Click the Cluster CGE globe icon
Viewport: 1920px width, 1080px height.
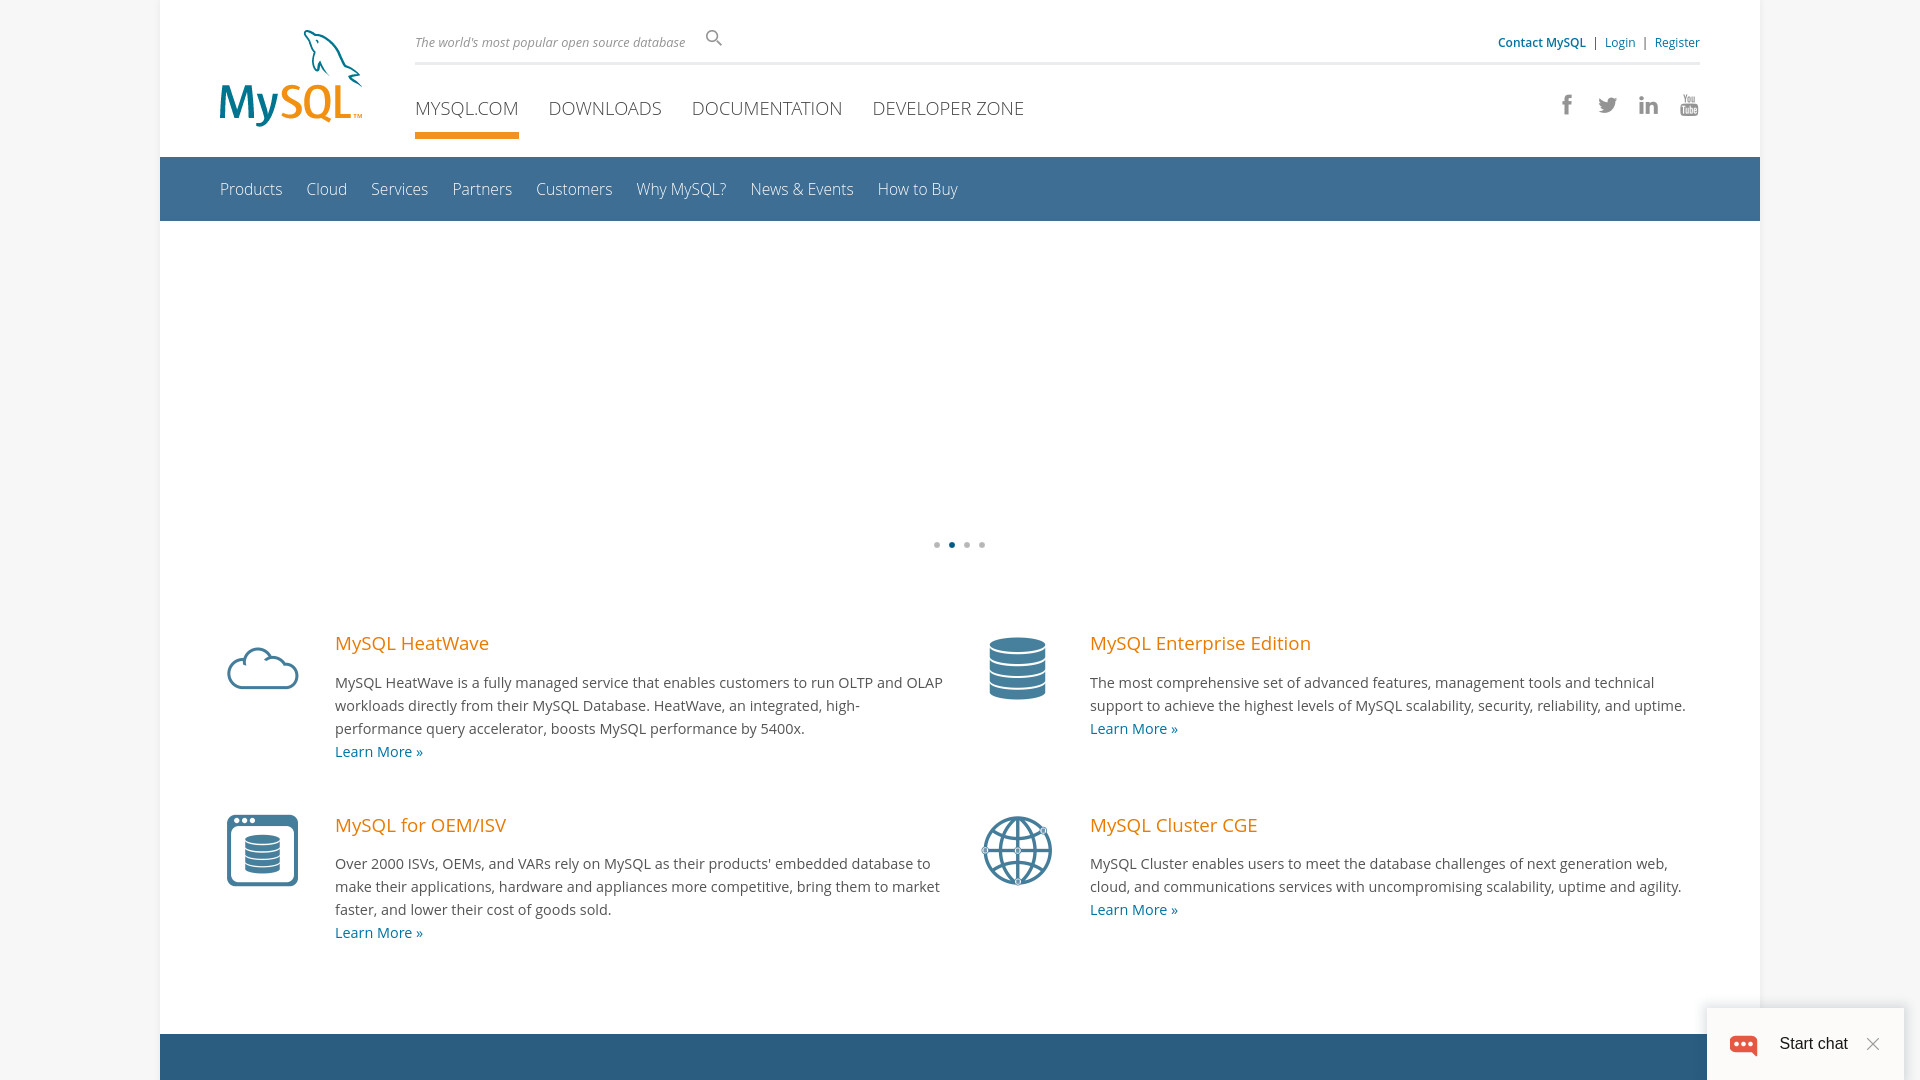1017,850
